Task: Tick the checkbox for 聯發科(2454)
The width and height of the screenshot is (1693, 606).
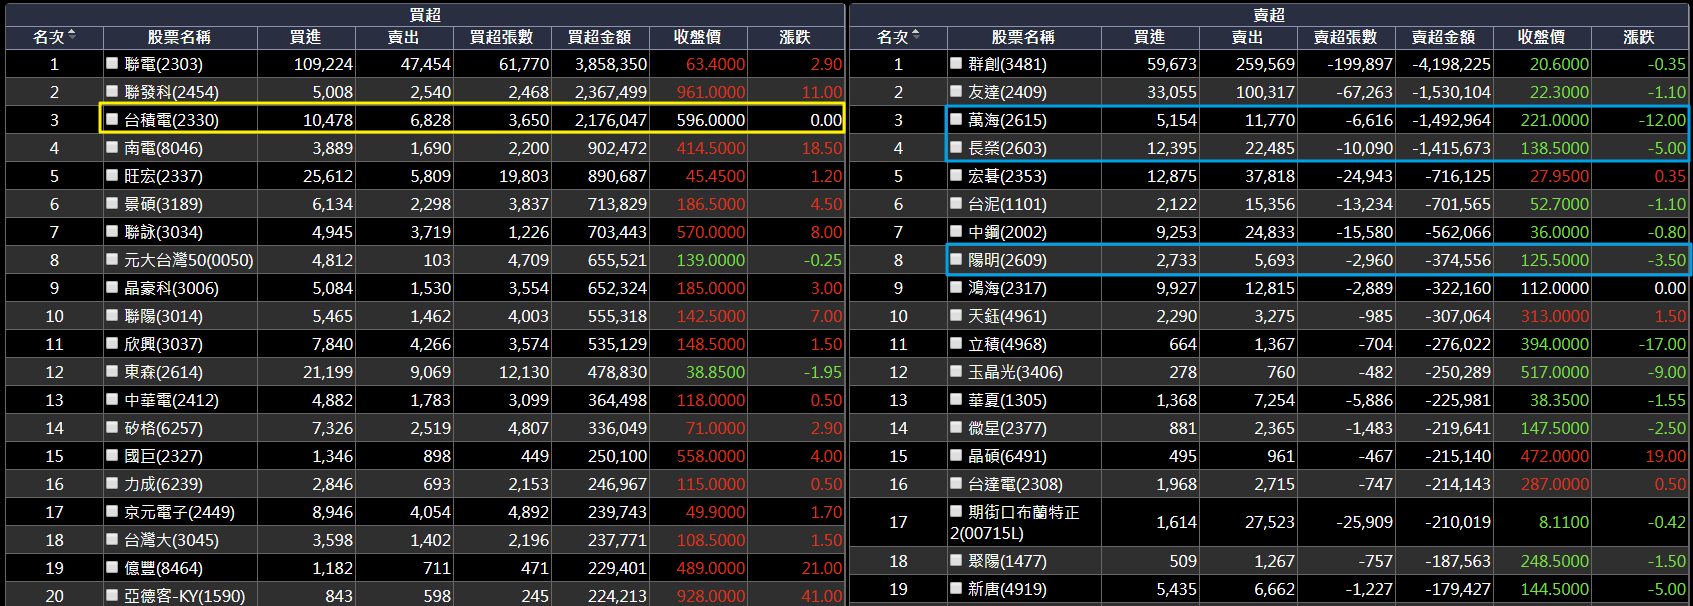Action: point(113,91)
